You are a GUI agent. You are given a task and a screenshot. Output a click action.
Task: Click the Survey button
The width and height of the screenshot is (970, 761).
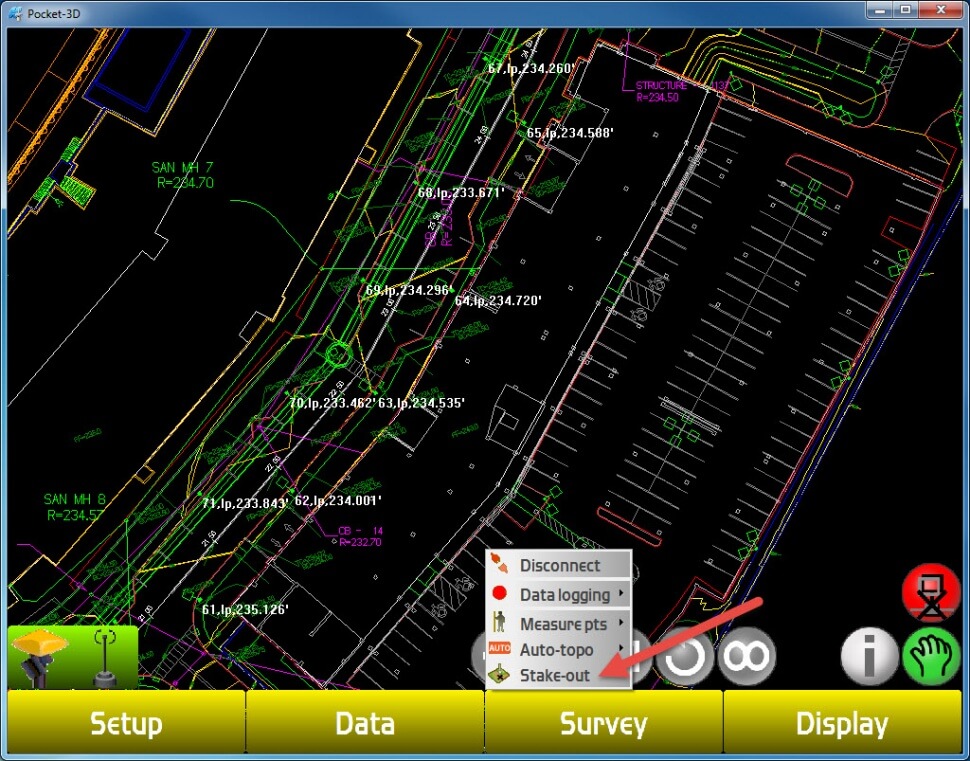click(603, 723)
